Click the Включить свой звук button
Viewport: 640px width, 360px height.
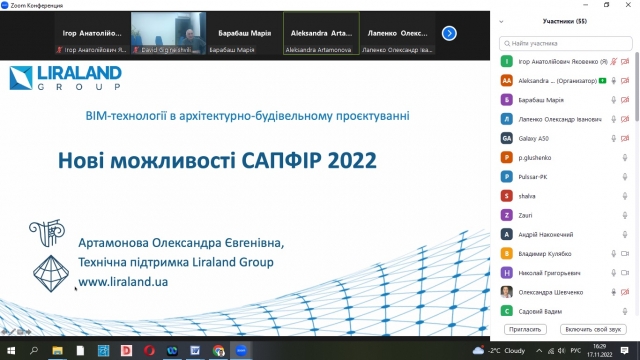pyautogui.click(x=593, y=329)
